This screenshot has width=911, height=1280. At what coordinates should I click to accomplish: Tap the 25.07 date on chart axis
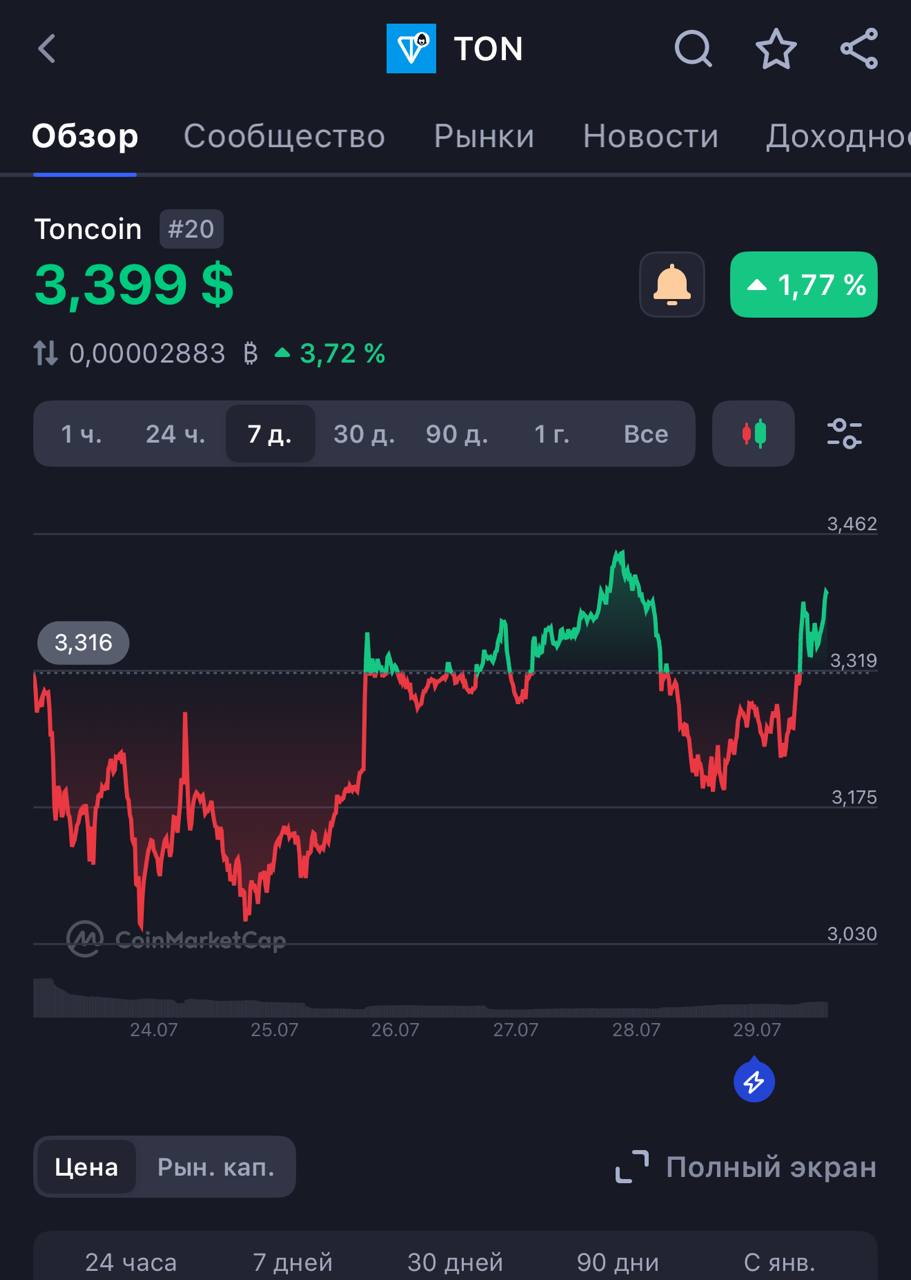point(274,1030)
